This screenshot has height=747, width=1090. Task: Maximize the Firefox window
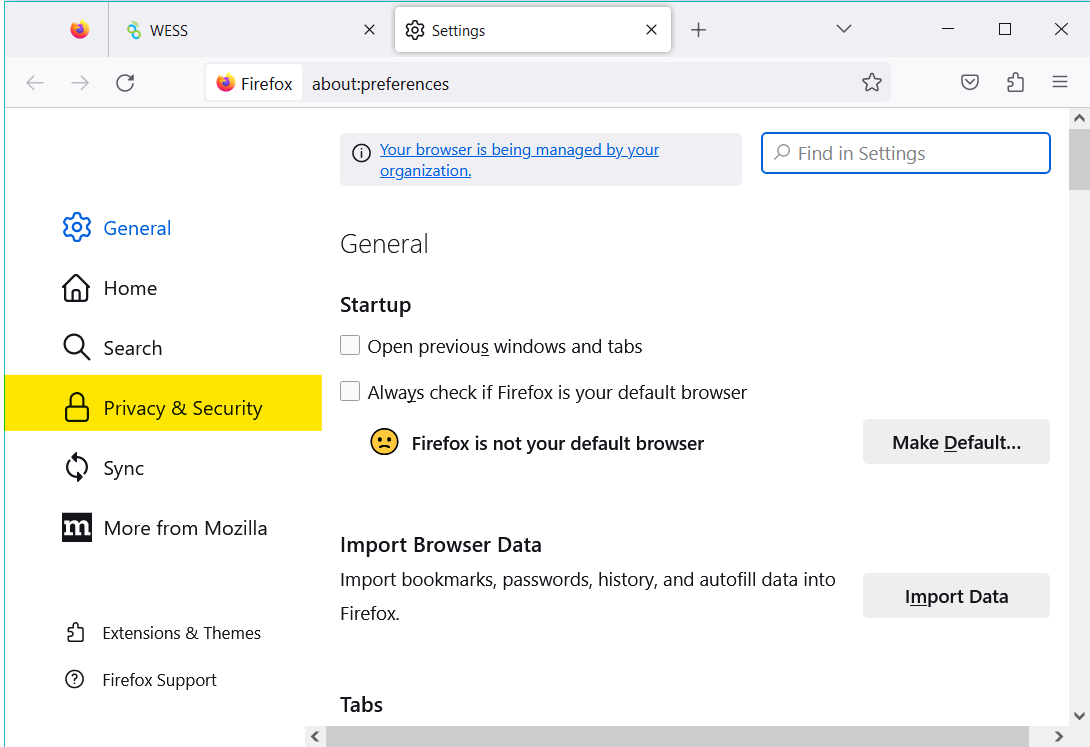(1004, 29)
